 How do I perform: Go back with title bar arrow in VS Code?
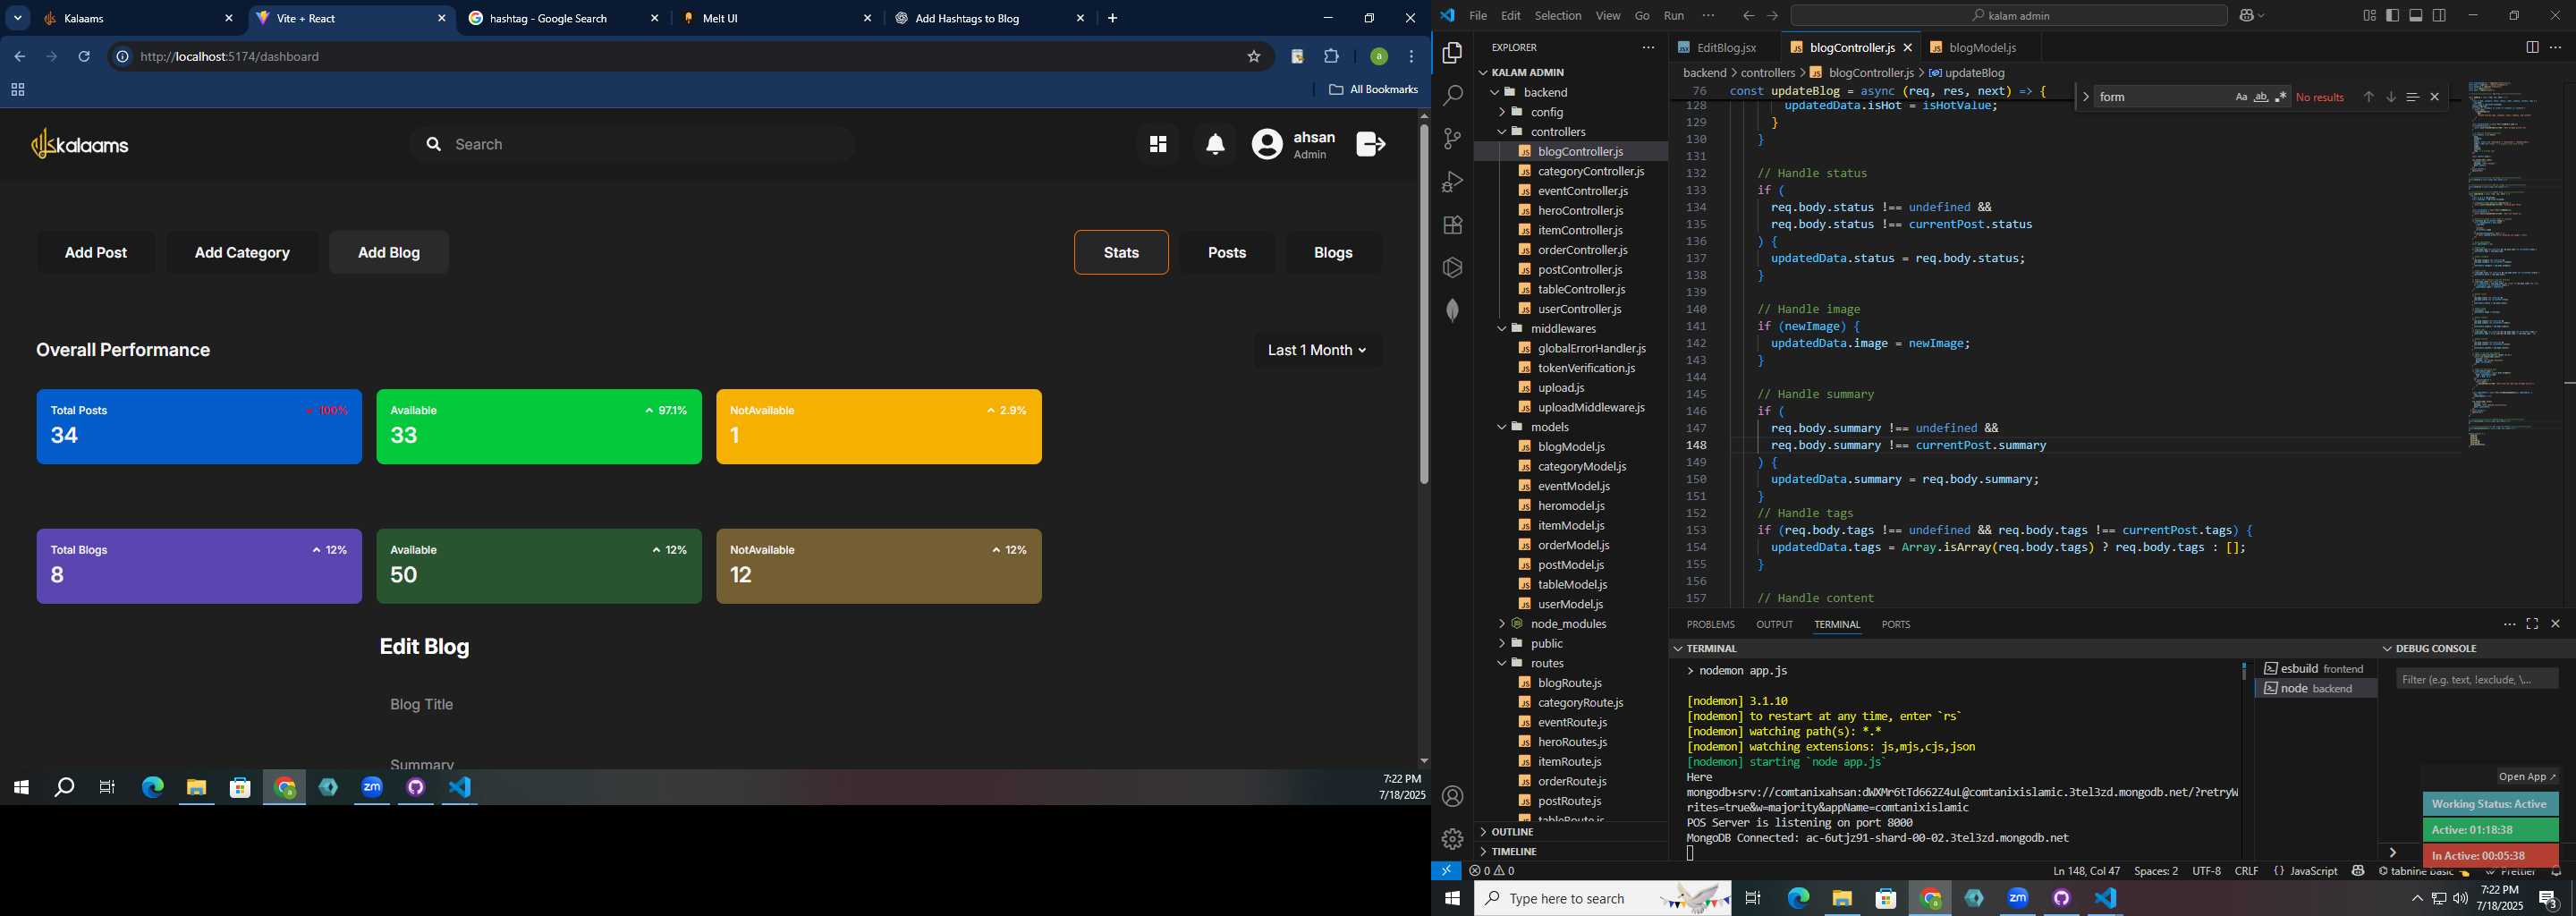click(x=1748, y=16)
